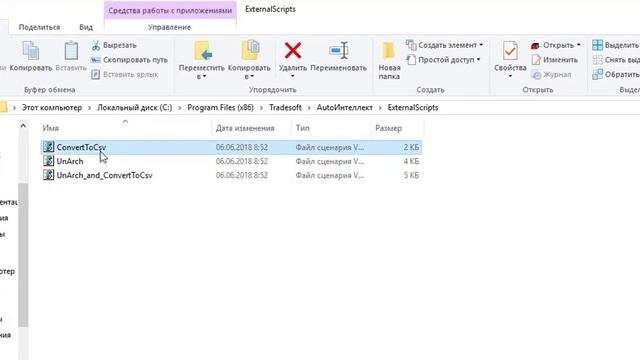
Task: Switch to the View (Вид) tab
Action: (x=86, y=27)
